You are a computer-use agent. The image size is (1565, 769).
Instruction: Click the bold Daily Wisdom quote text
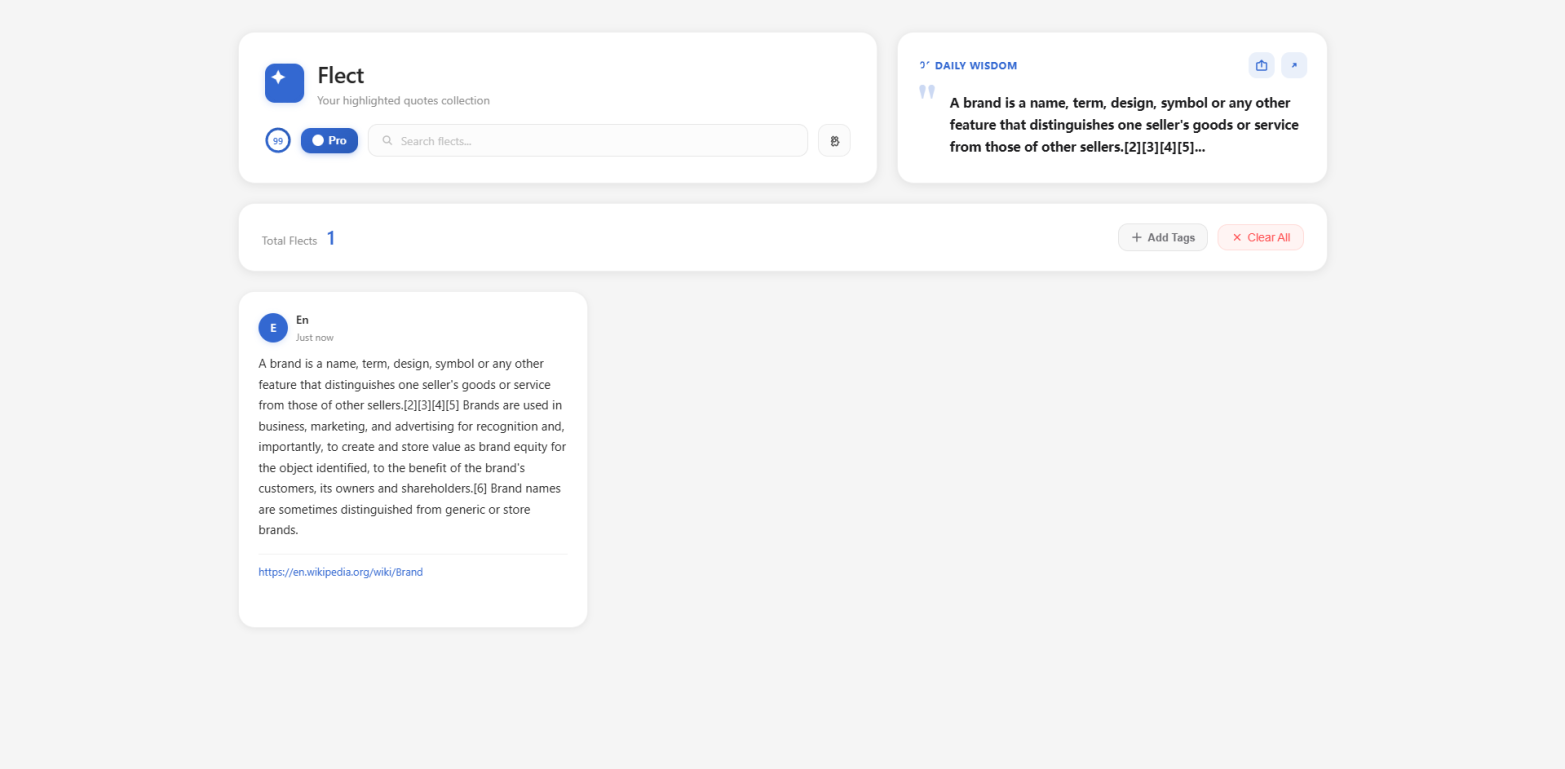(1123, 125)
